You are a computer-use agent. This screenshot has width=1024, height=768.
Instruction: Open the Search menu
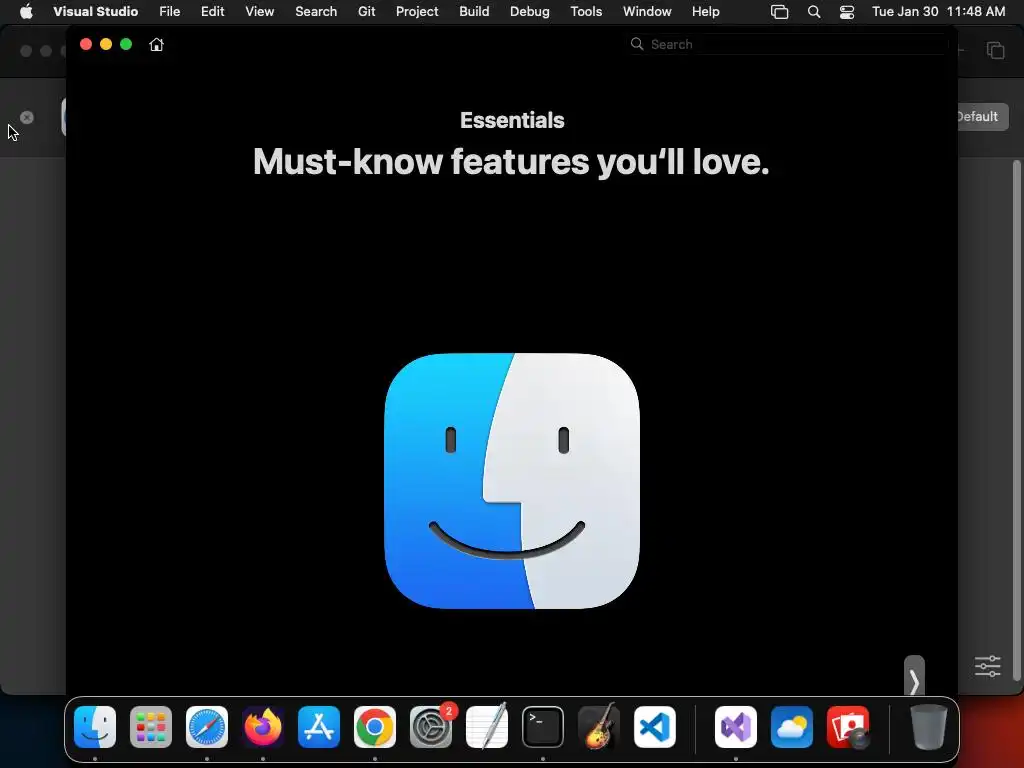(316, 11)
